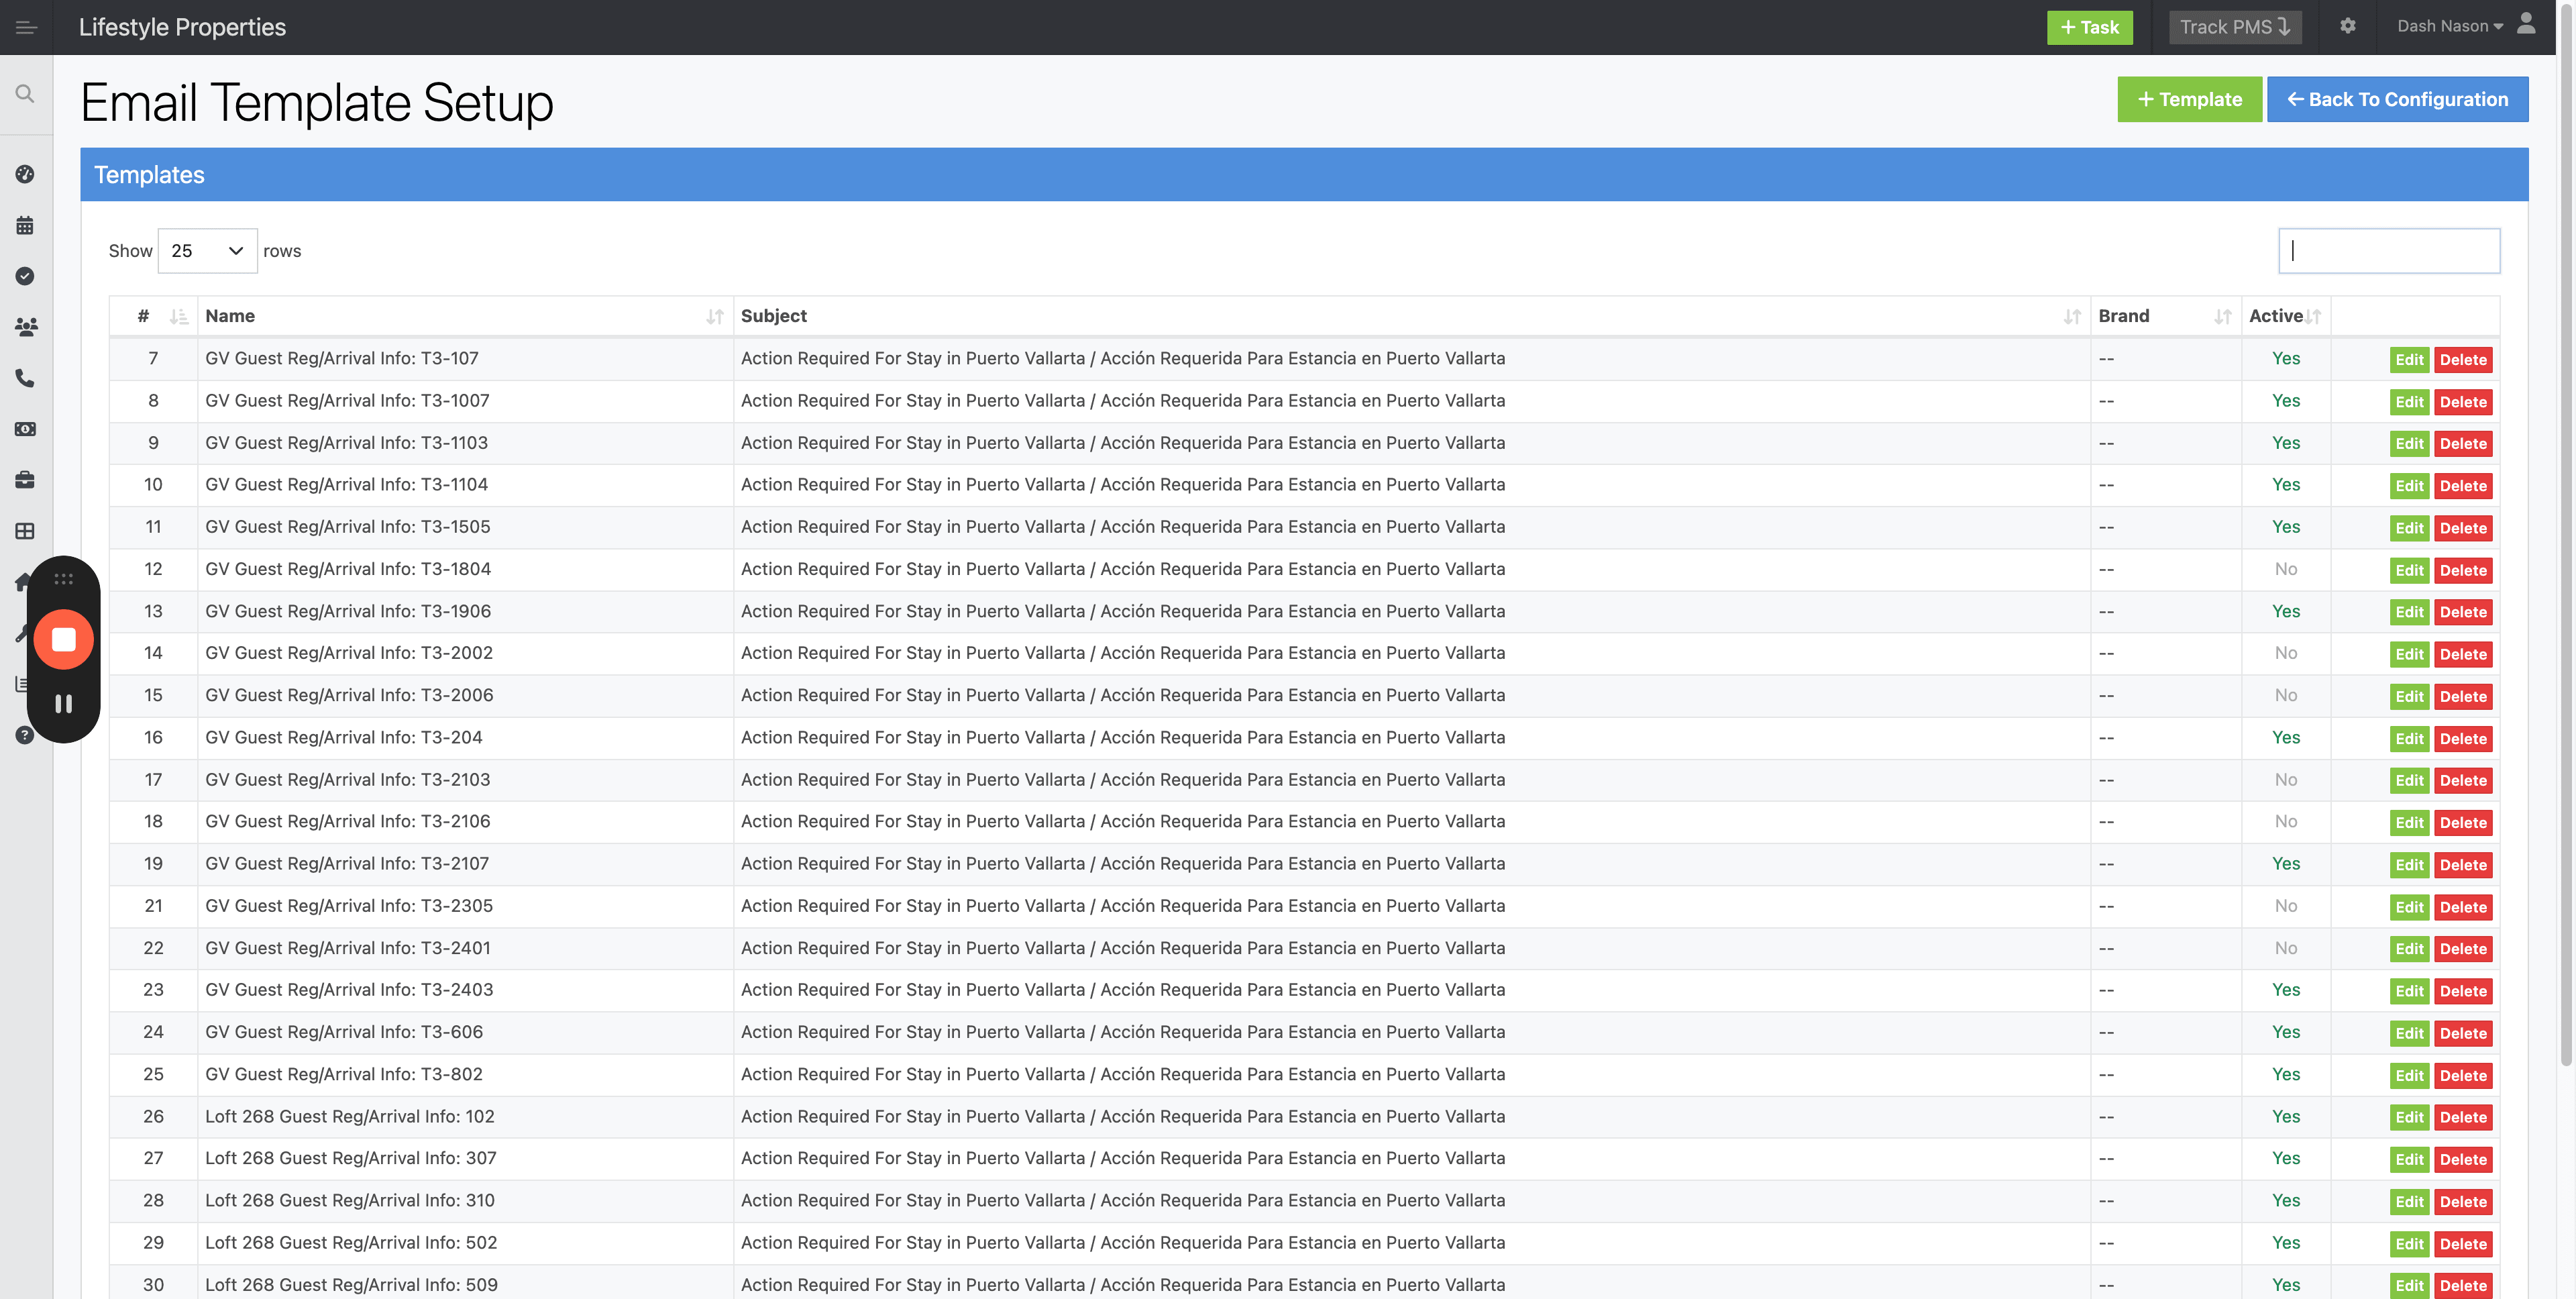Delete the T3-2103 template
The image size is (2576, 1299).
click(x=2462, y=781)
